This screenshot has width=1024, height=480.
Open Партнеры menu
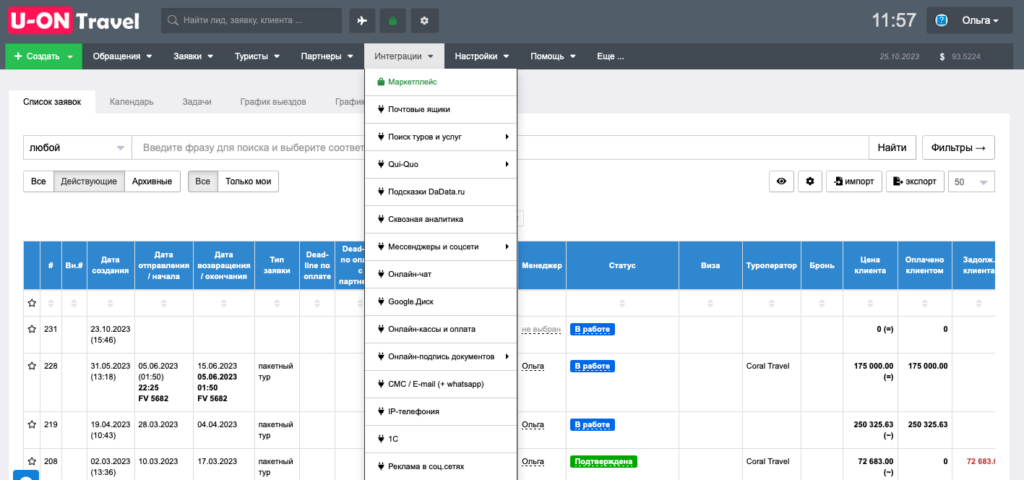pyautogui.click(x=327, y=56)
